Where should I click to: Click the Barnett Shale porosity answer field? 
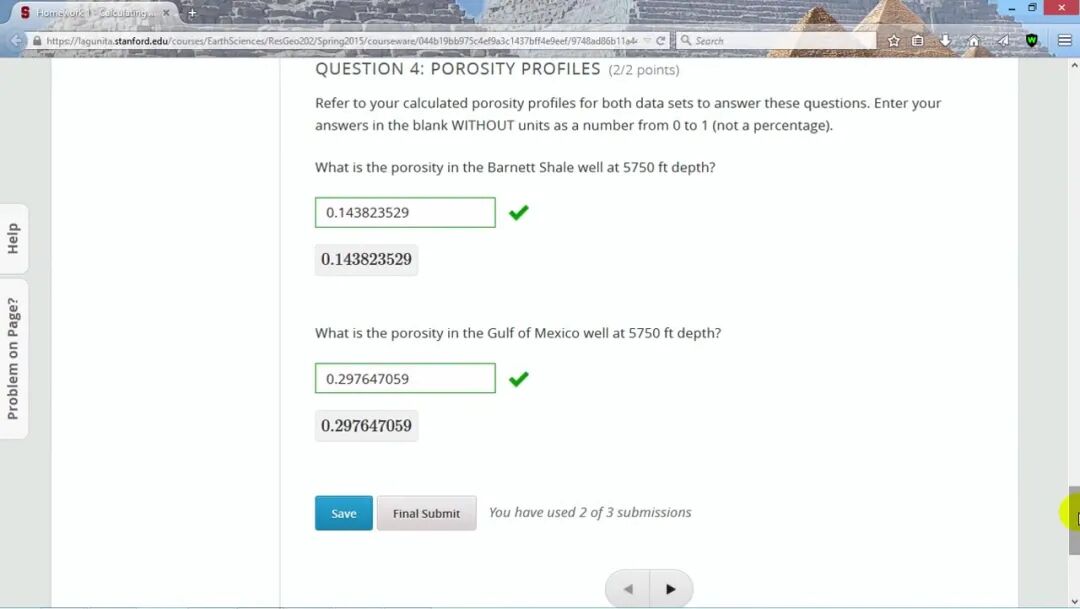coord(405,212)
